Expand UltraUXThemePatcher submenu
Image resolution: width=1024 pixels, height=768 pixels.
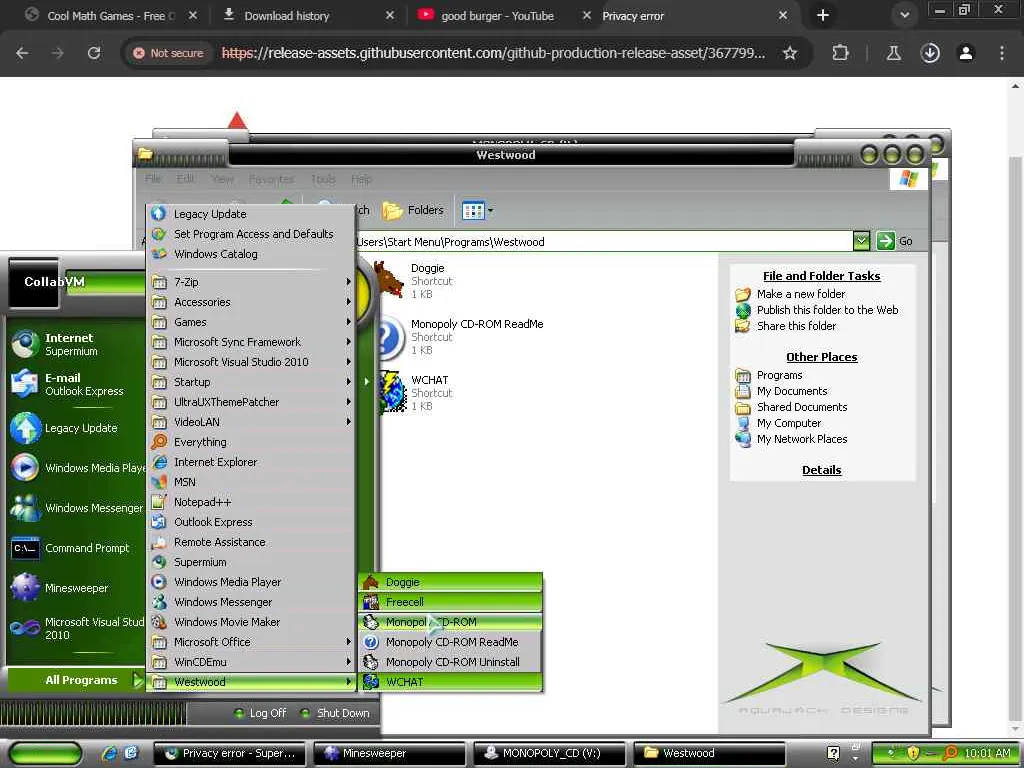click(251, 402)
